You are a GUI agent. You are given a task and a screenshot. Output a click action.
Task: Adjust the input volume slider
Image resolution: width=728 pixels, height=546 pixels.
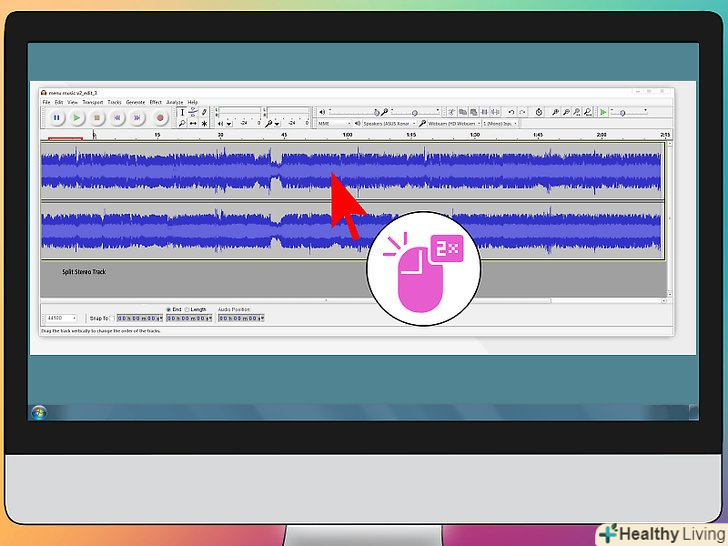click(x=416, y=112)
